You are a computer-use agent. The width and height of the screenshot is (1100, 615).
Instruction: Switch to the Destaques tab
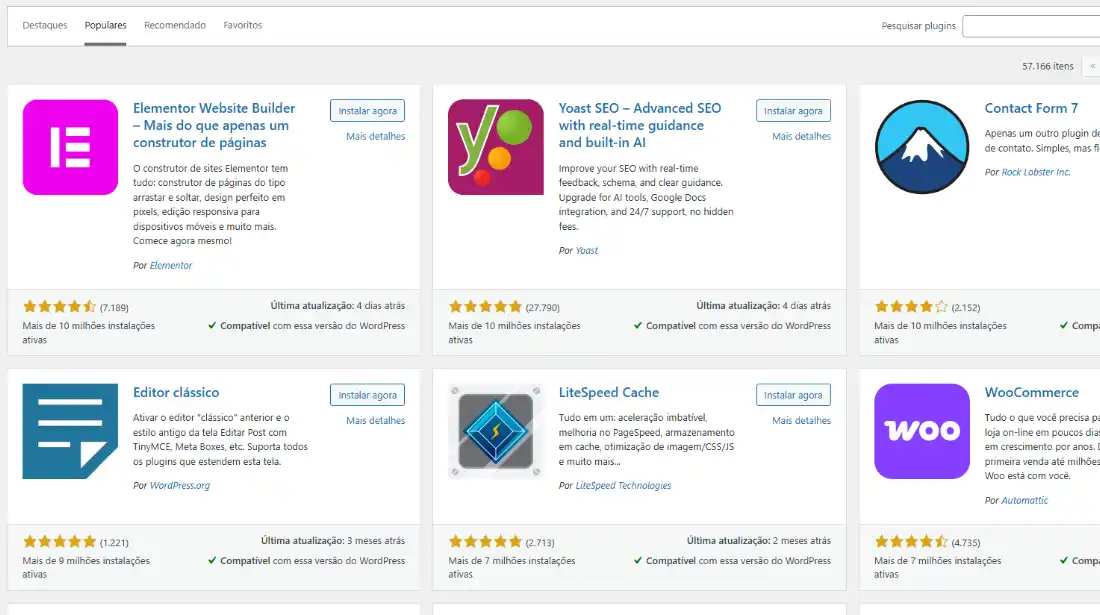[44, 25]
